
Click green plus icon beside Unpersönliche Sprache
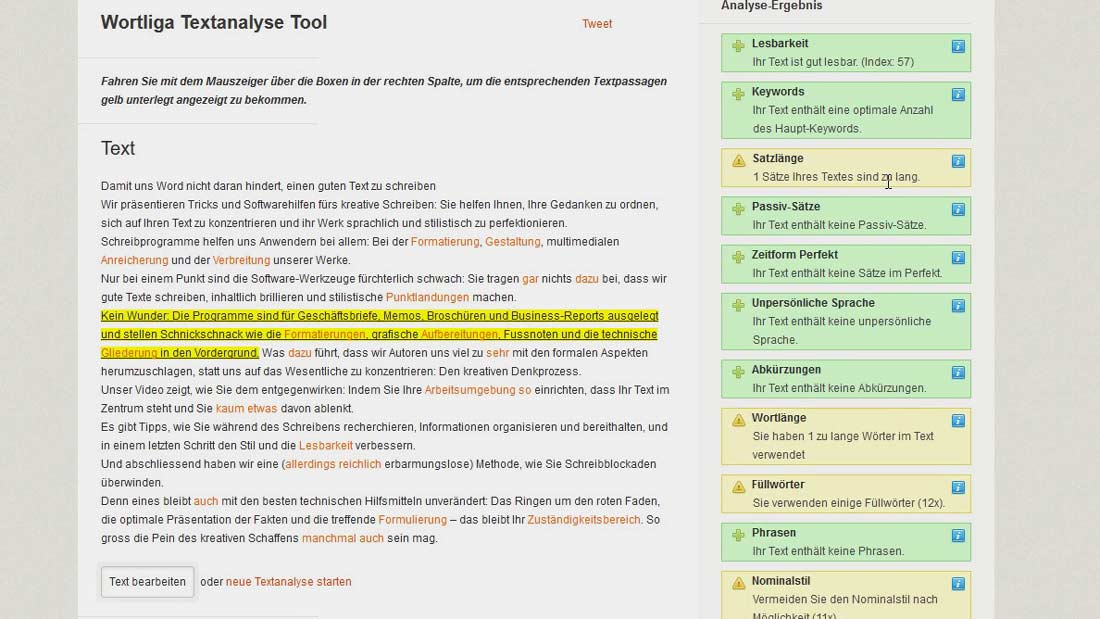(738, 305)
